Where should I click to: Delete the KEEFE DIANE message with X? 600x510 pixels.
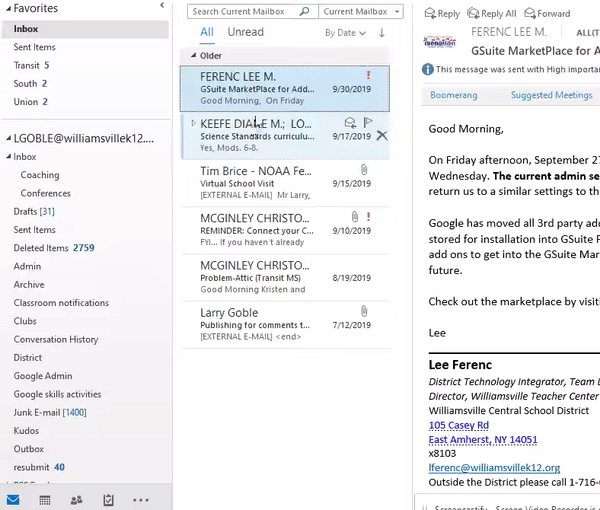382,135
